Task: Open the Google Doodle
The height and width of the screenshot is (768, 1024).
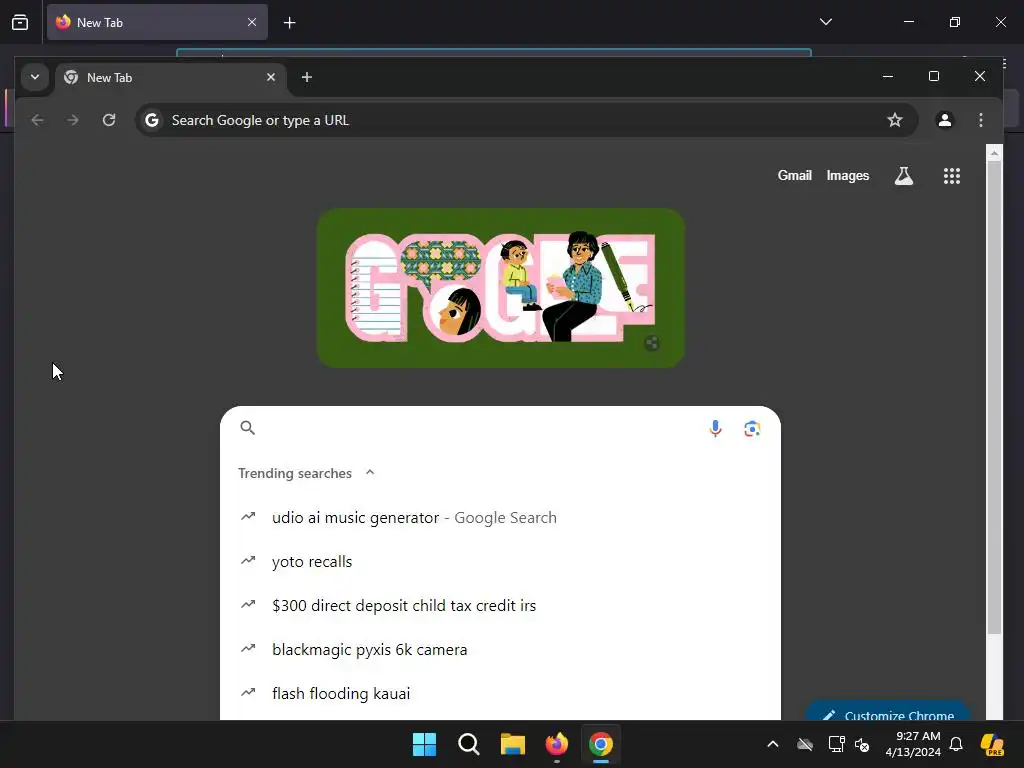Action: [x=500, y=287]
